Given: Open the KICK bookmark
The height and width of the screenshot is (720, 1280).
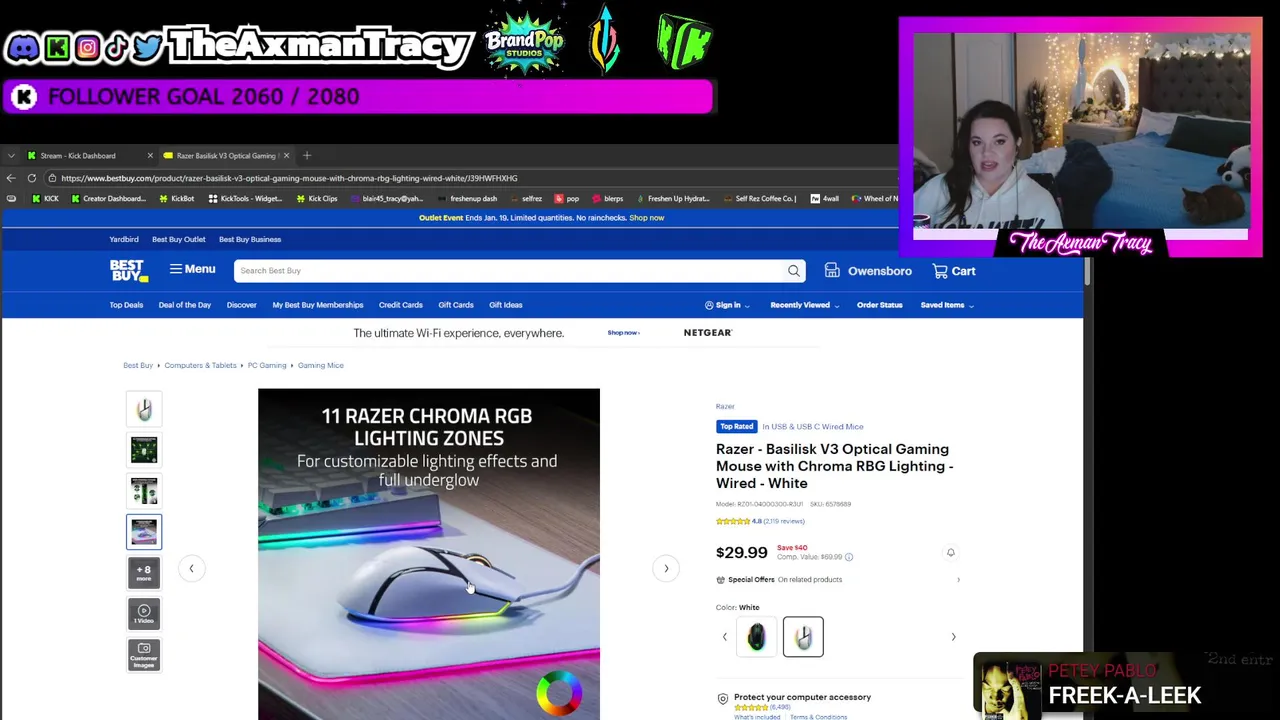Looking at the screenshot, I should 44,198.
